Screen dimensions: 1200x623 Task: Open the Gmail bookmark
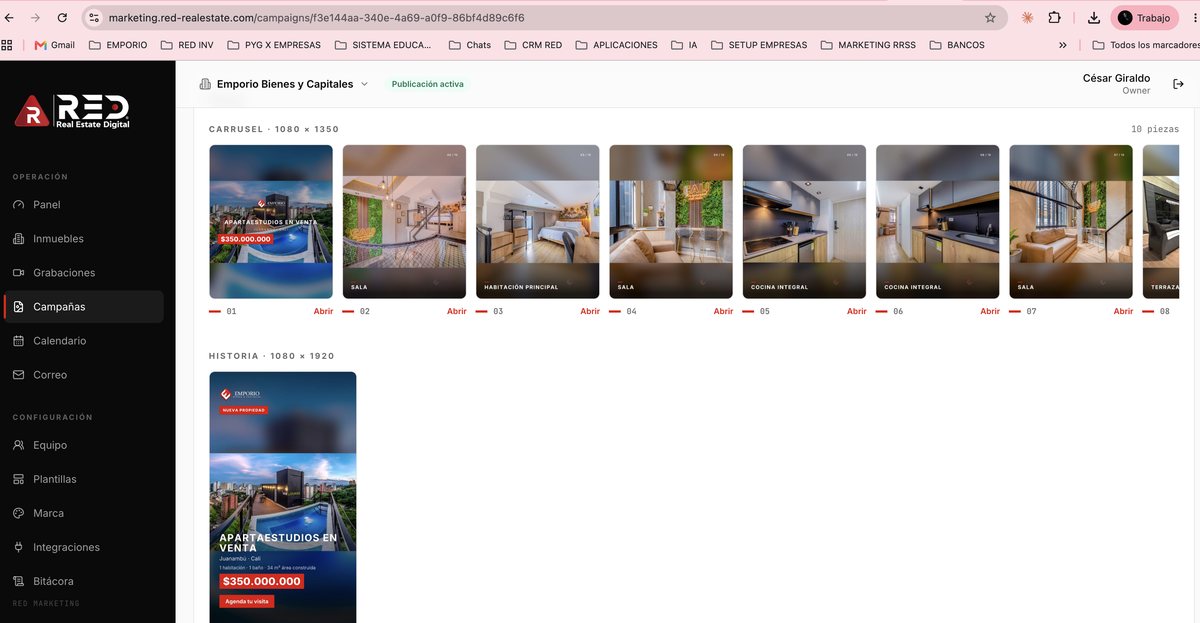55,45
